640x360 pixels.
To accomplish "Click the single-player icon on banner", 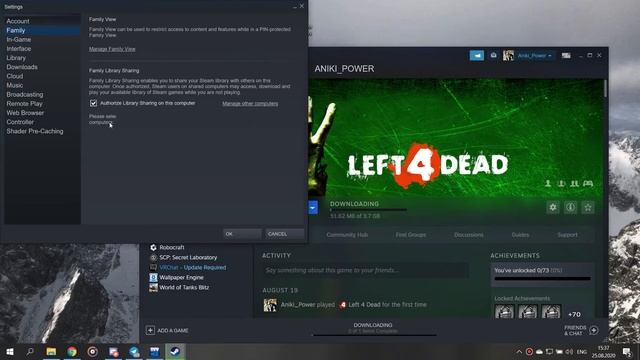I will pyautogui.click(x=548, y=184).
